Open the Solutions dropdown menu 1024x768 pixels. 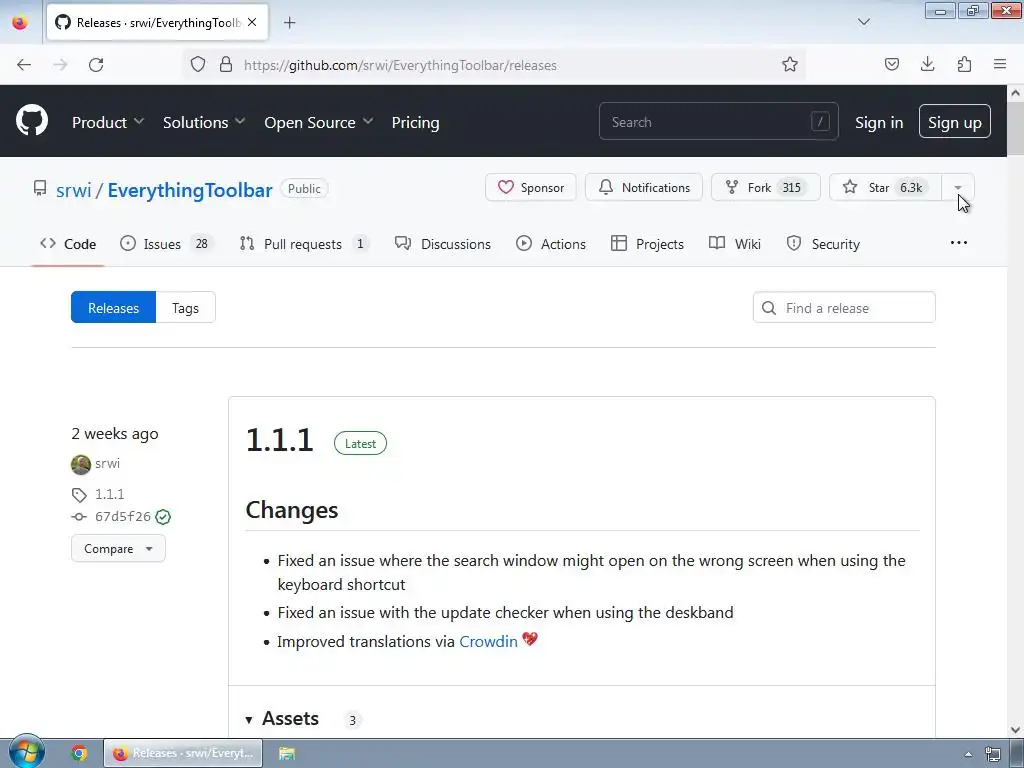[x=204, y=122]
